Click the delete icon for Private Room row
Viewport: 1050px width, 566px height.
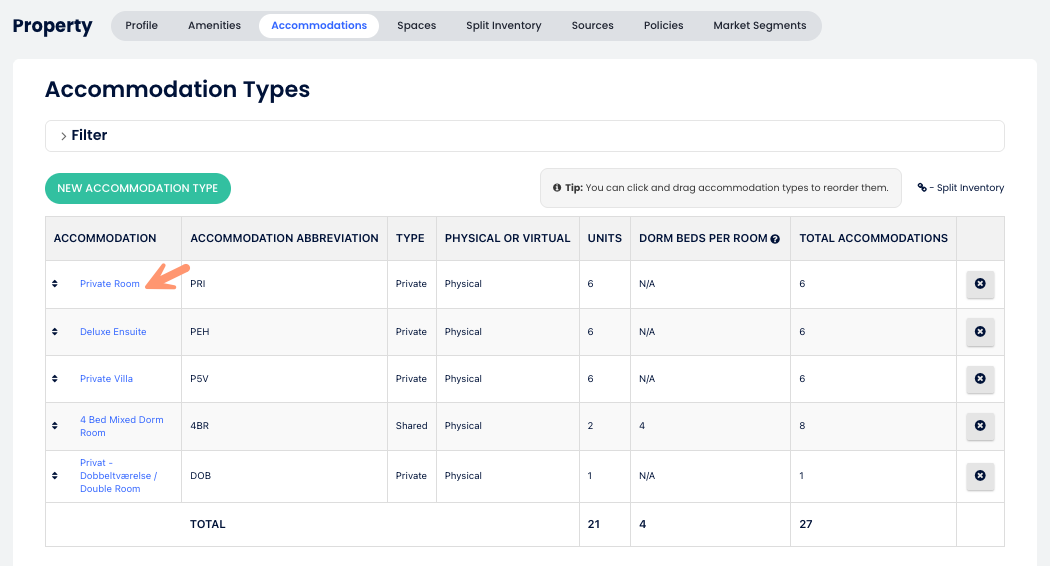coord(980,284)
